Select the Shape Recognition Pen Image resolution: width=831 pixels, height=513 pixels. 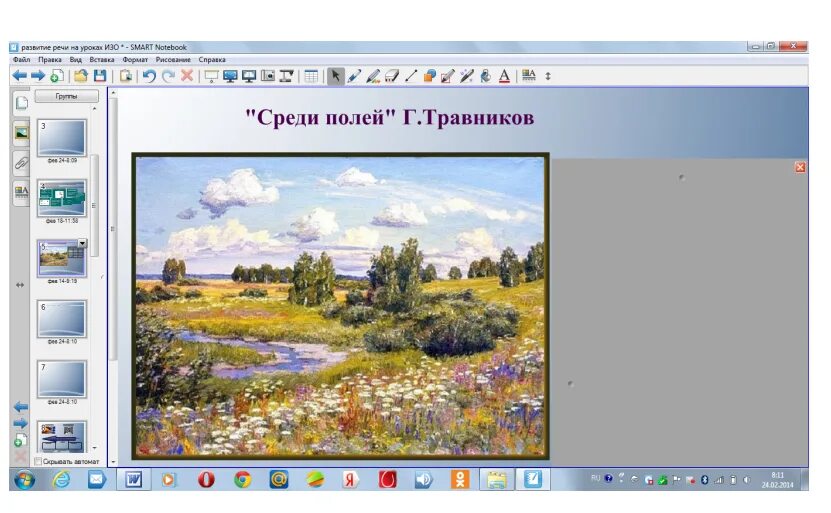(x=448, y=76)
